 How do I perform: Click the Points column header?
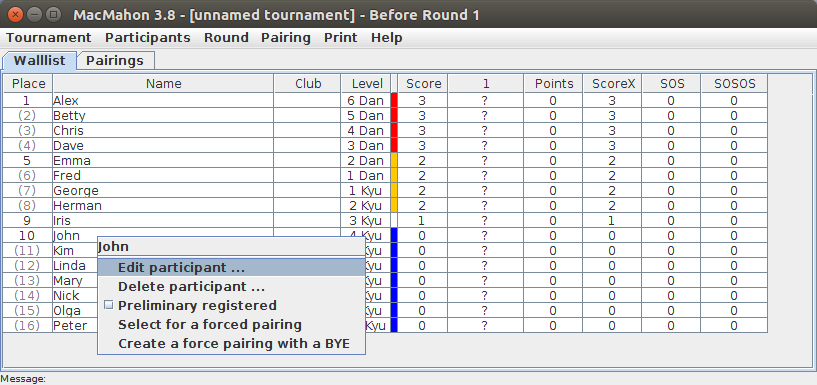(x=553, y=83)
